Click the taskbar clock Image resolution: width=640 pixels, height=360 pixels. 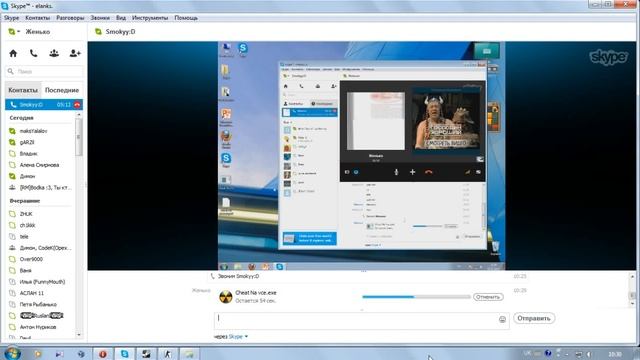[615, 354]
